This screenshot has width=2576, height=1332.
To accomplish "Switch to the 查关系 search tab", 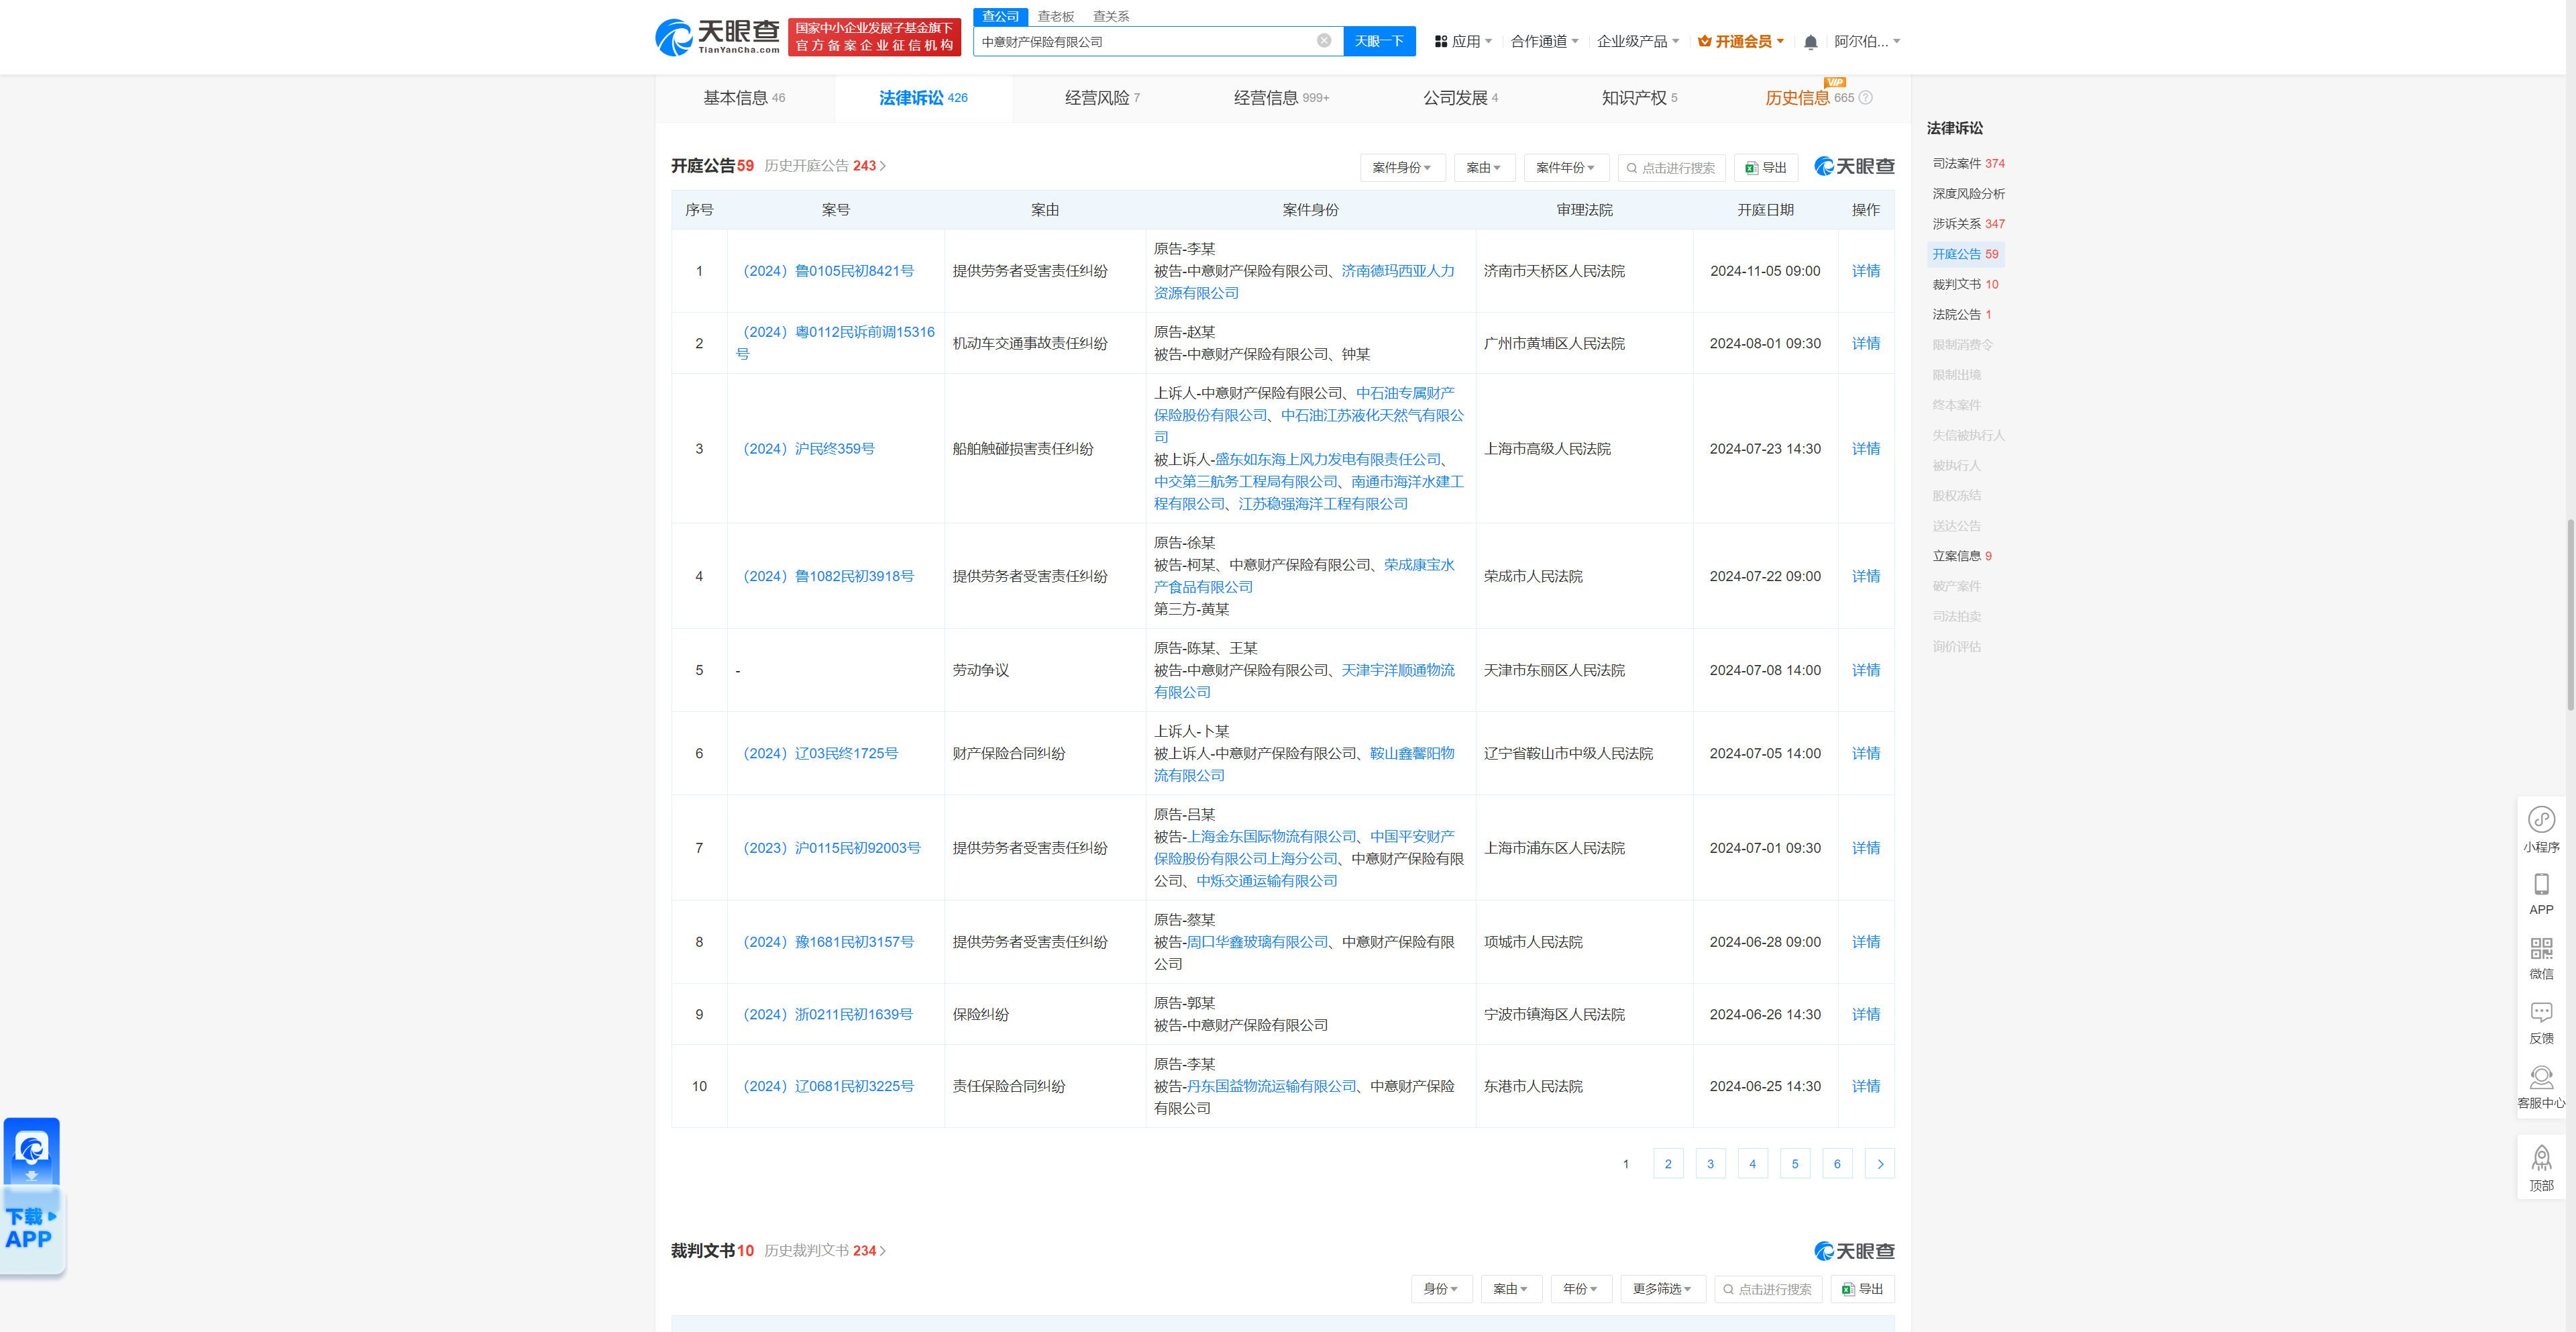I will tap(1111, 16).
